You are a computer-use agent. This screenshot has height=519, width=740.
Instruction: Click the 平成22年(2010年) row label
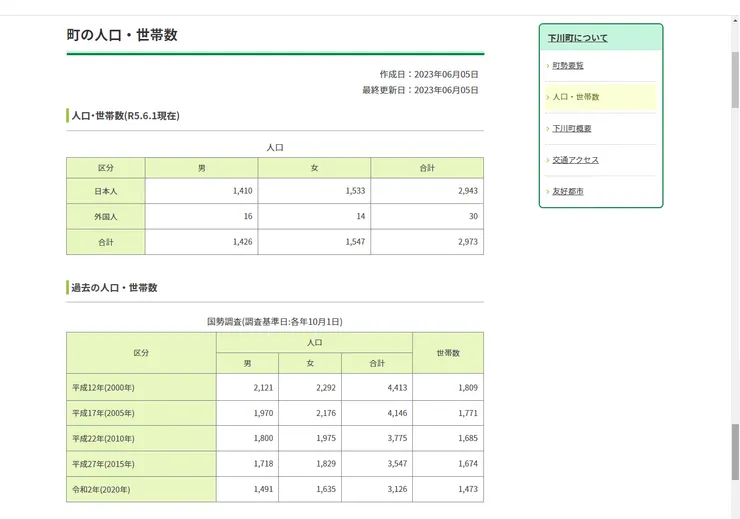click(103, 439)
